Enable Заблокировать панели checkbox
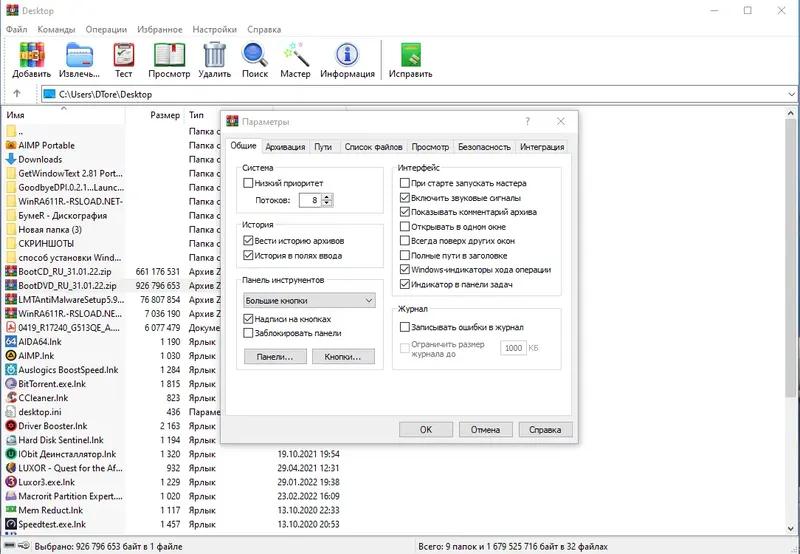The height and width of the screenshot is (554, 800). coord(248,333)
